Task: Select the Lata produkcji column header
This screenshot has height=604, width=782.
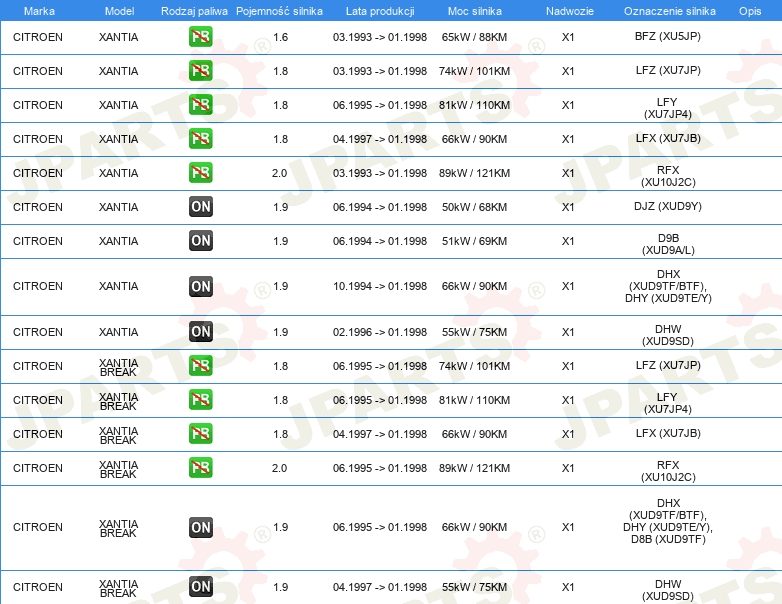Action: tap(380, 11)
